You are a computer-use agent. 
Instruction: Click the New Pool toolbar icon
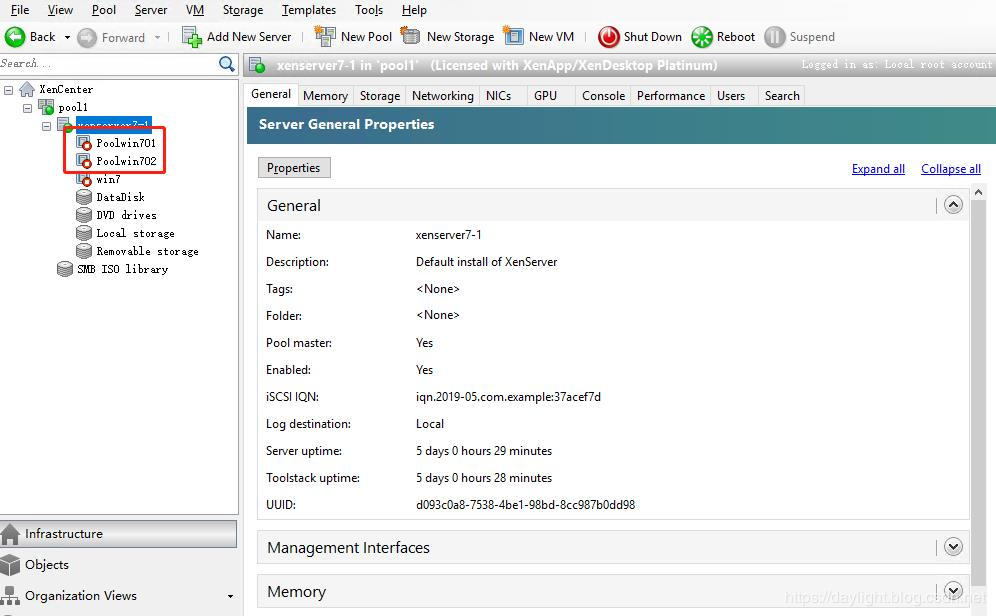coord(325,36)
